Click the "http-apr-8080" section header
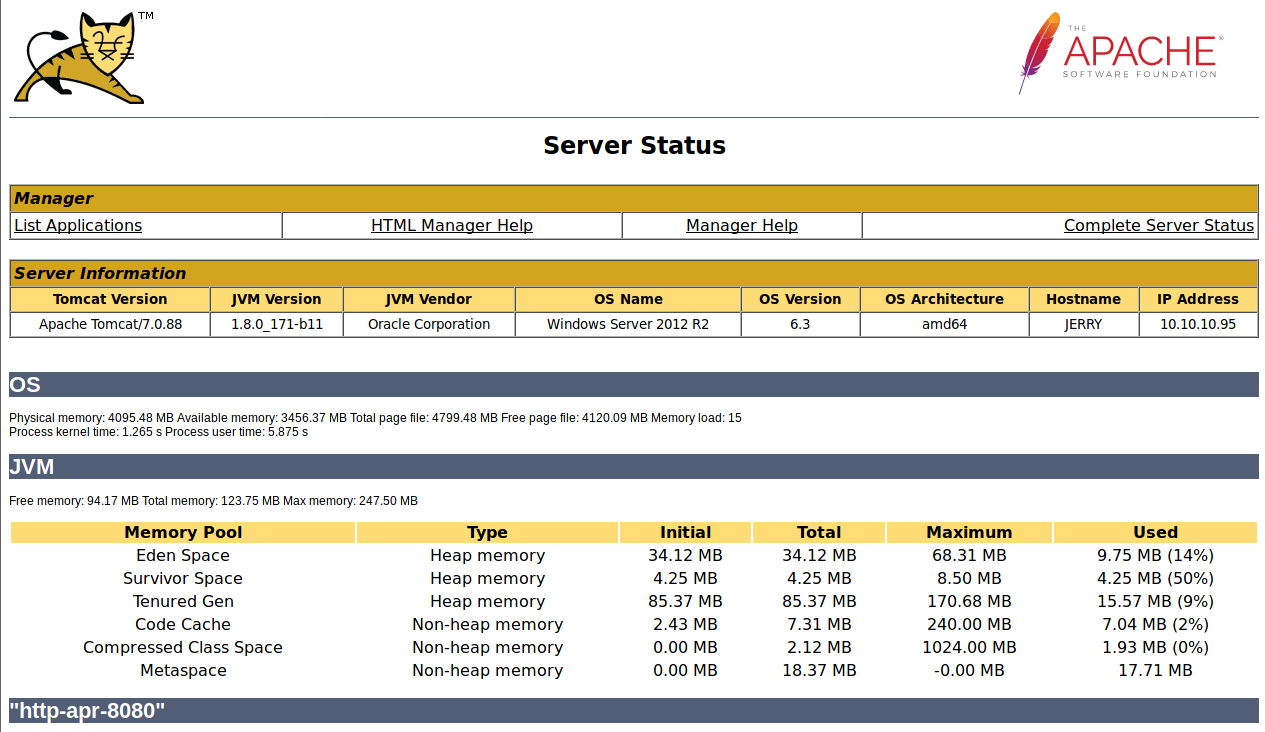 (634, 711)
